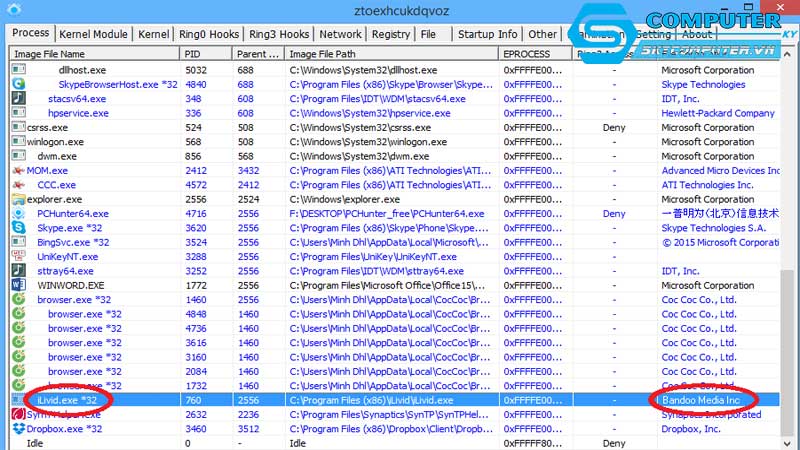Click the MOM.exe ATI icon

tap(18, 170)
